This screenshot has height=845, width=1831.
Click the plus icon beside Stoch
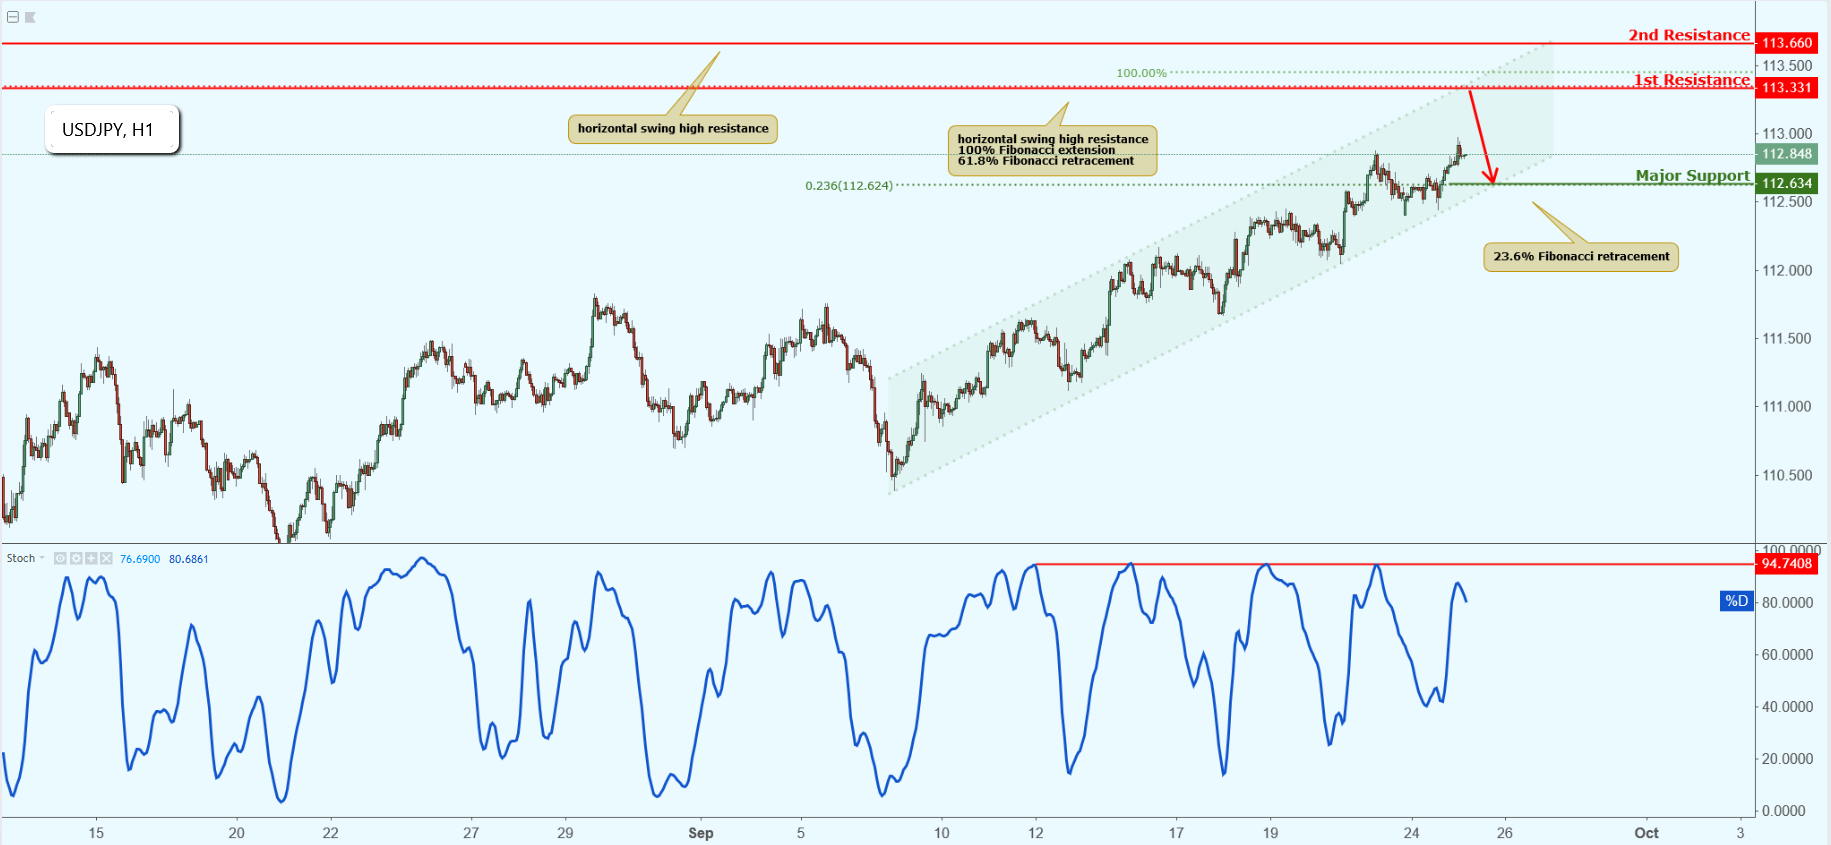91,558
